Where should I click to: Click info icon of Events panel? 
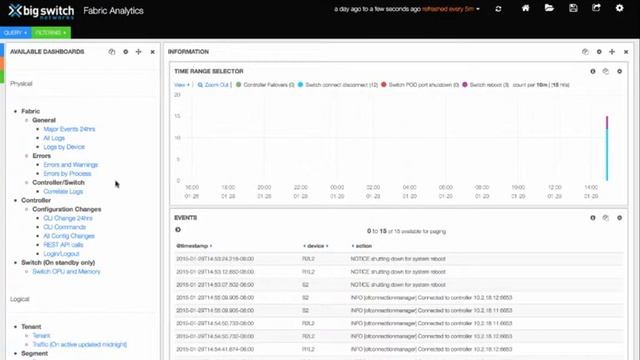(x=593, y=218)
